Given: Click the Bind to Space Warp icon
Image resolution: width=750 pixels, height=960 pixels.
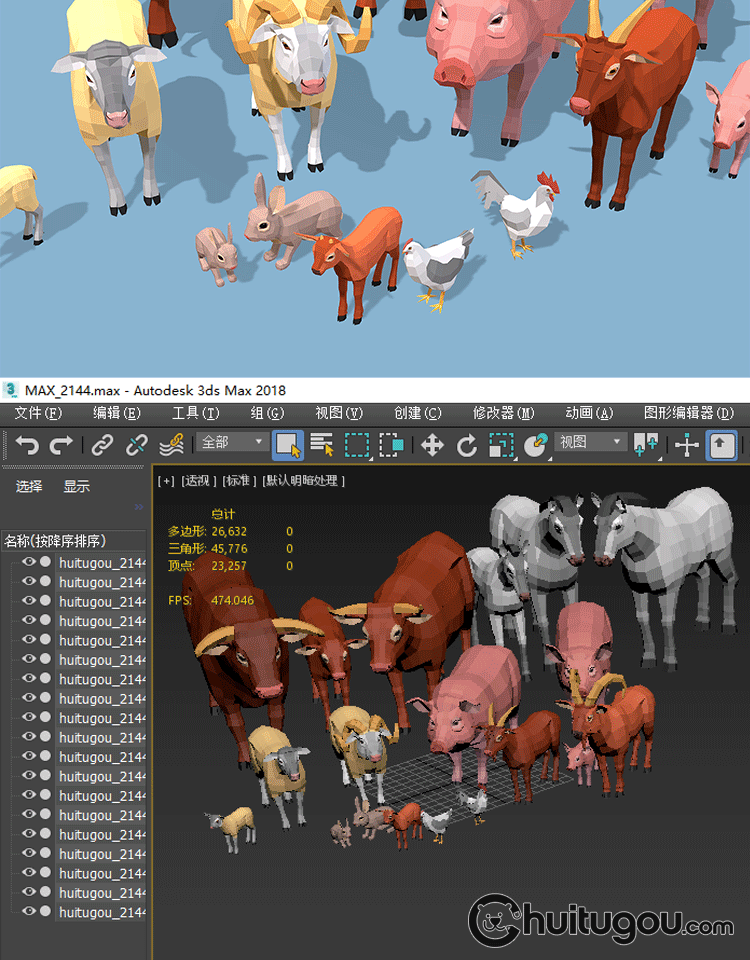Looking at the screenshot, I should 171,444.
